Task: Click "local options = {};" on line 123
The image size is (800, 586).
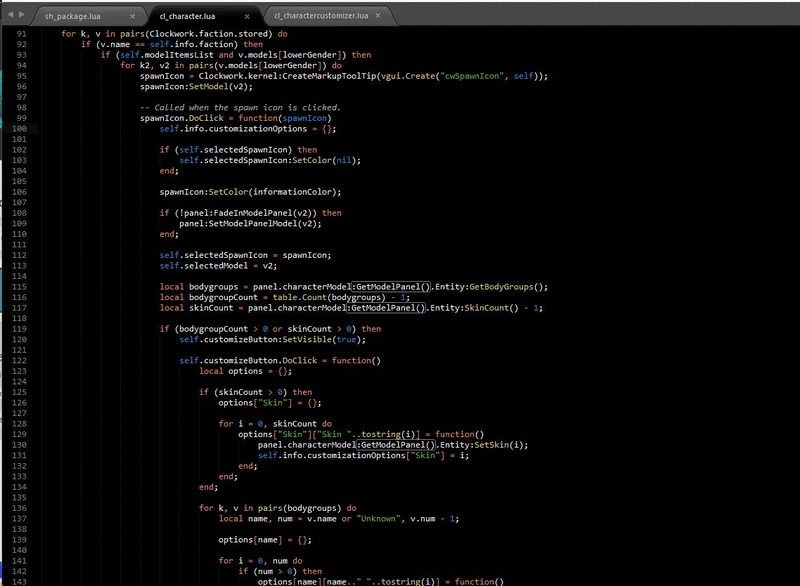Action: (x=245, y=371)
